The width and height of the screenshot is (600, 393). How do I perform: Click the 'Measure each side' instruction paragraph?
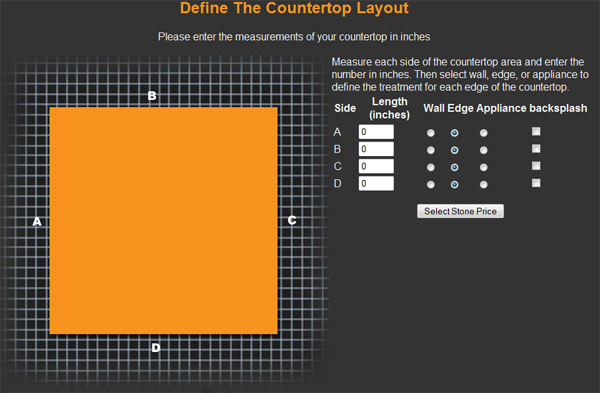[x=460, y=75]
